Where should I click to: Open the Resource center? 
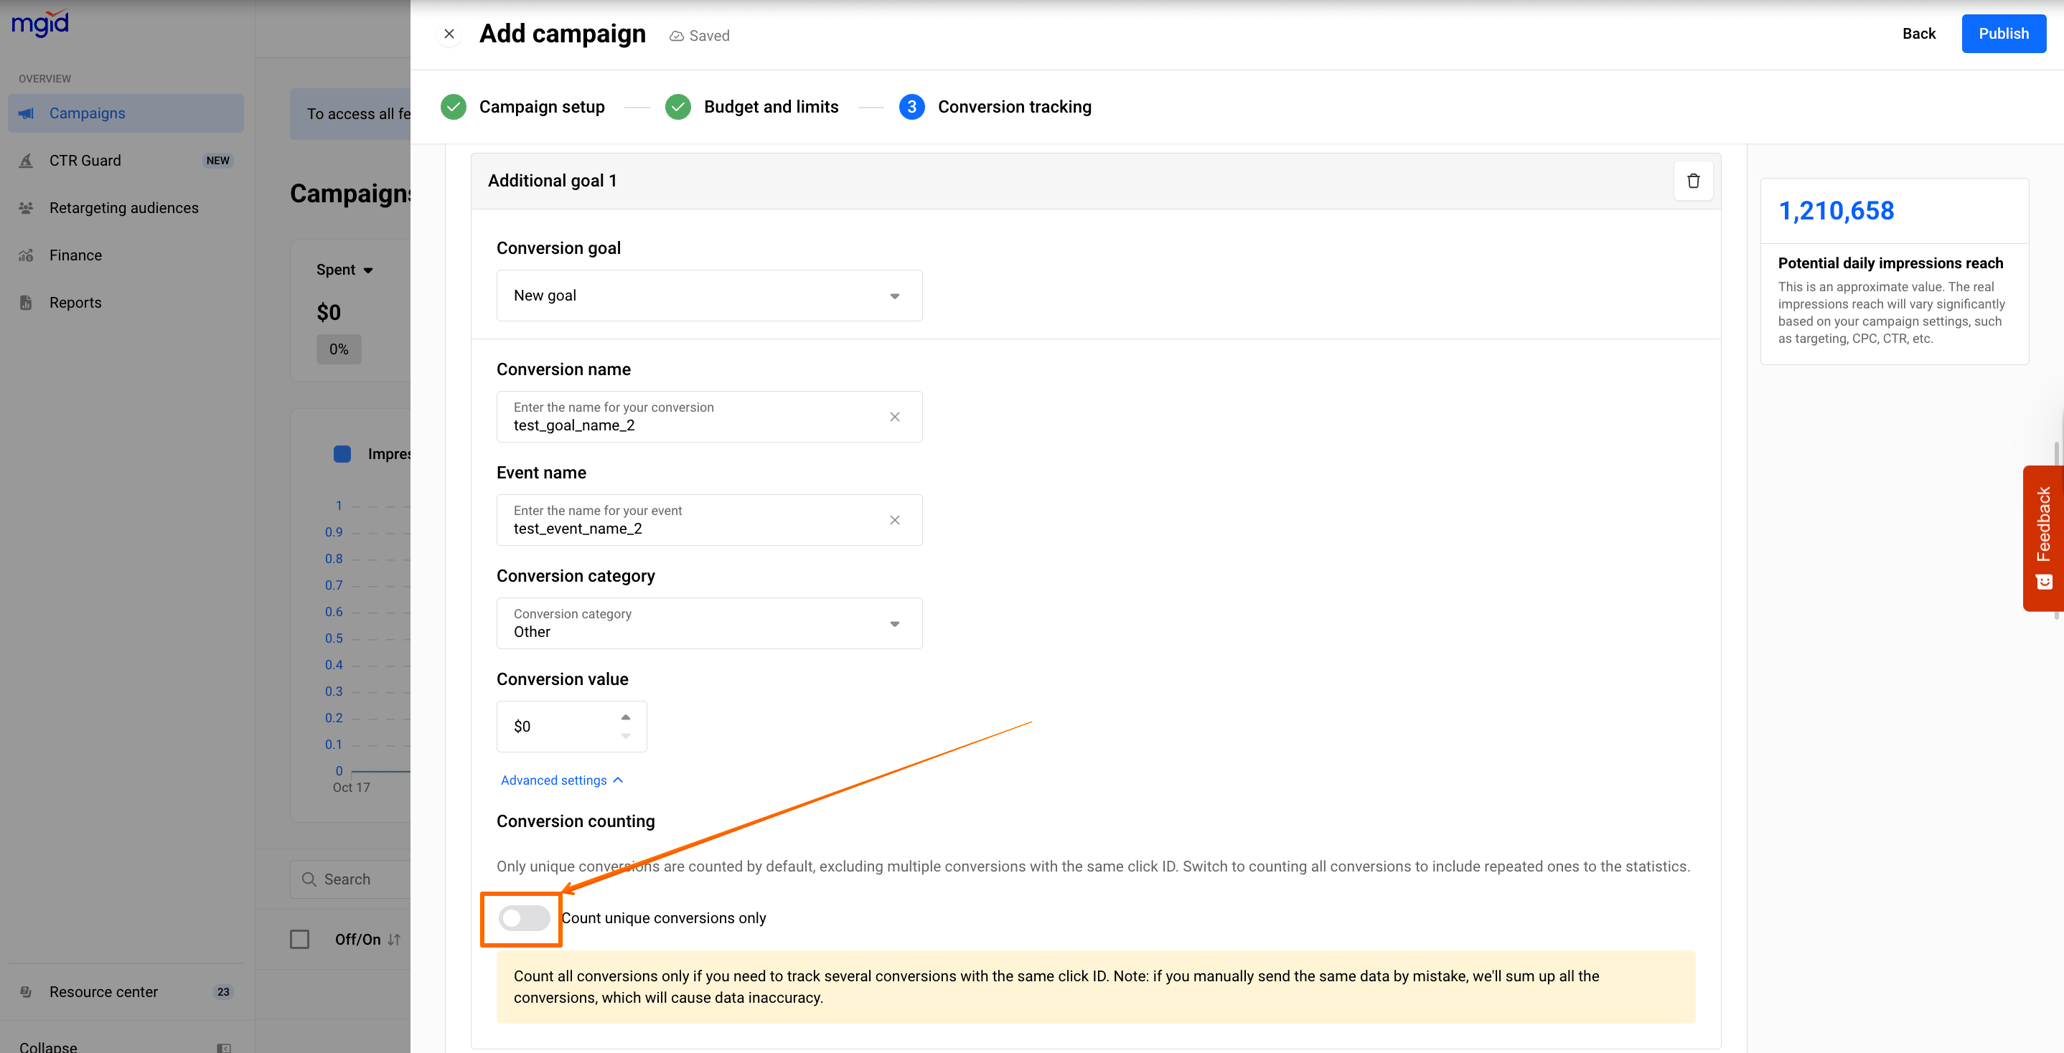pyautogui.click(x=103, y=991)
